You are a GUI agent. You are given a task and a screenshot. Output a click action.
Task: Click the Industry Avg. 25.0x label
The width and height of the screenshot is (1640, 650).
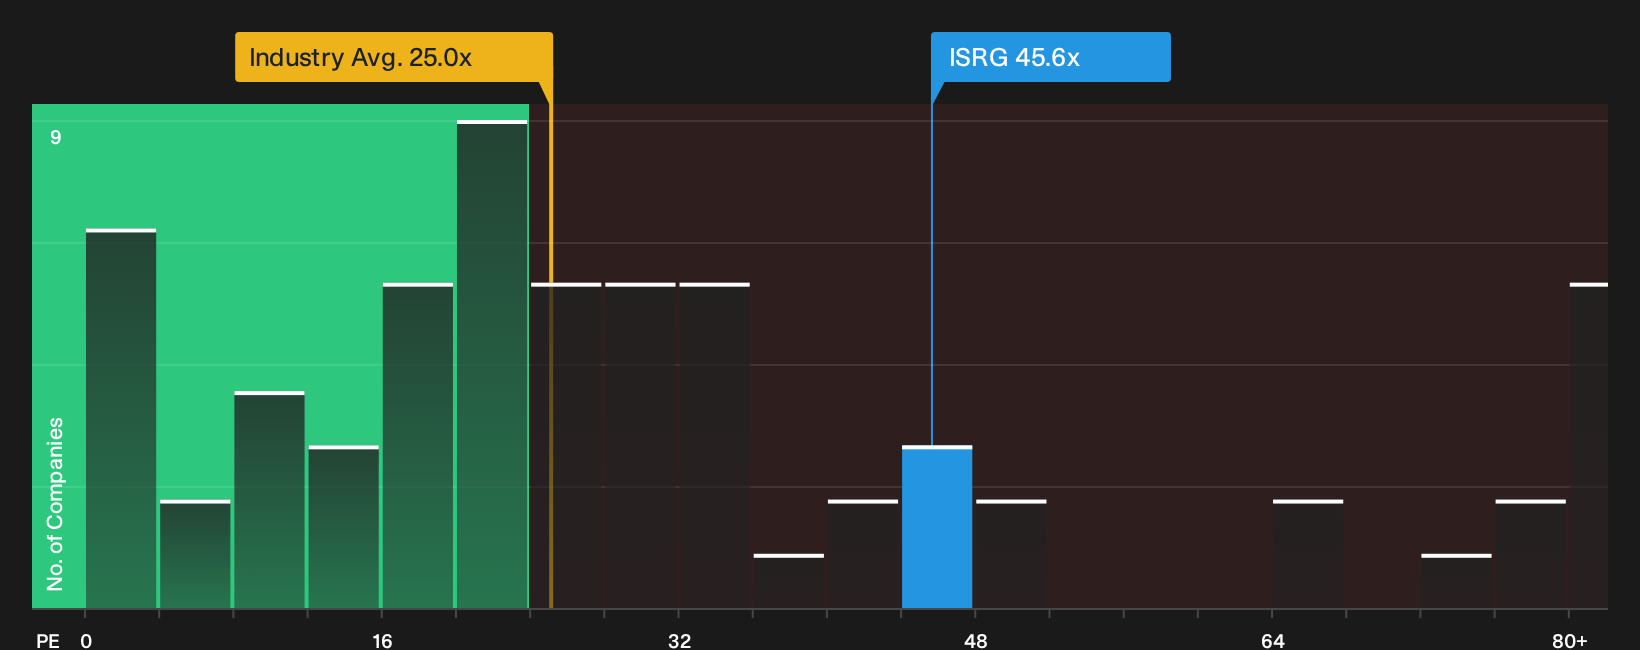(393, 57)
